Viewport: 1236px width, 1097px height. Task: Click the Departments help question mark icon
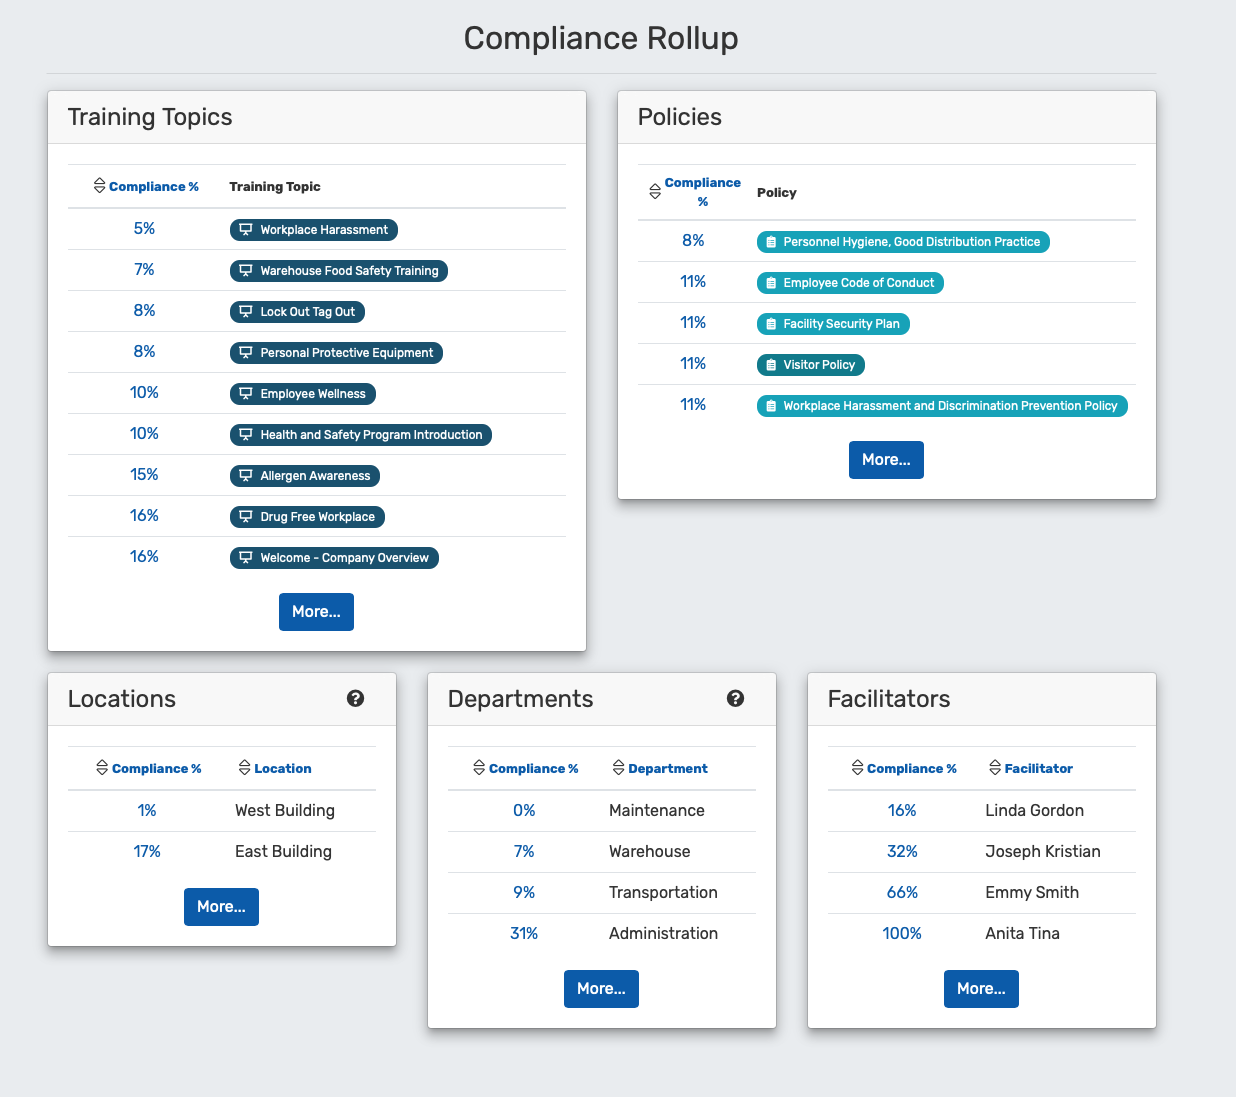735,699
